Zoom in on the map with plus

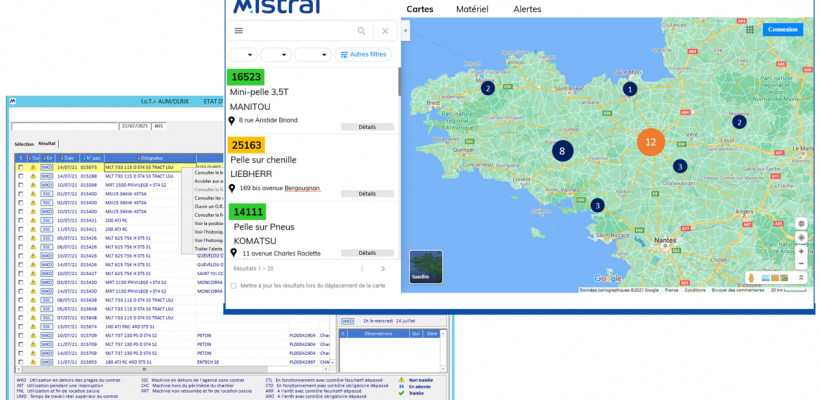coord(801,251)
